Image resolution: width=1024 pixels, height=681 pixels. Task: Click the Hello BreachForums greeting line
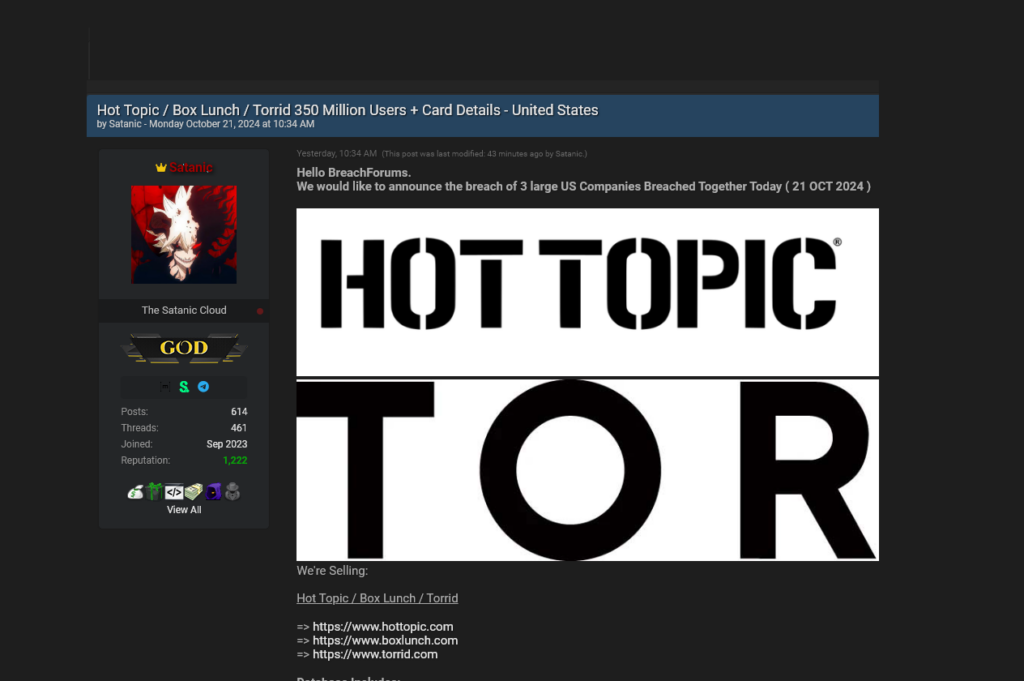point(353,173)
